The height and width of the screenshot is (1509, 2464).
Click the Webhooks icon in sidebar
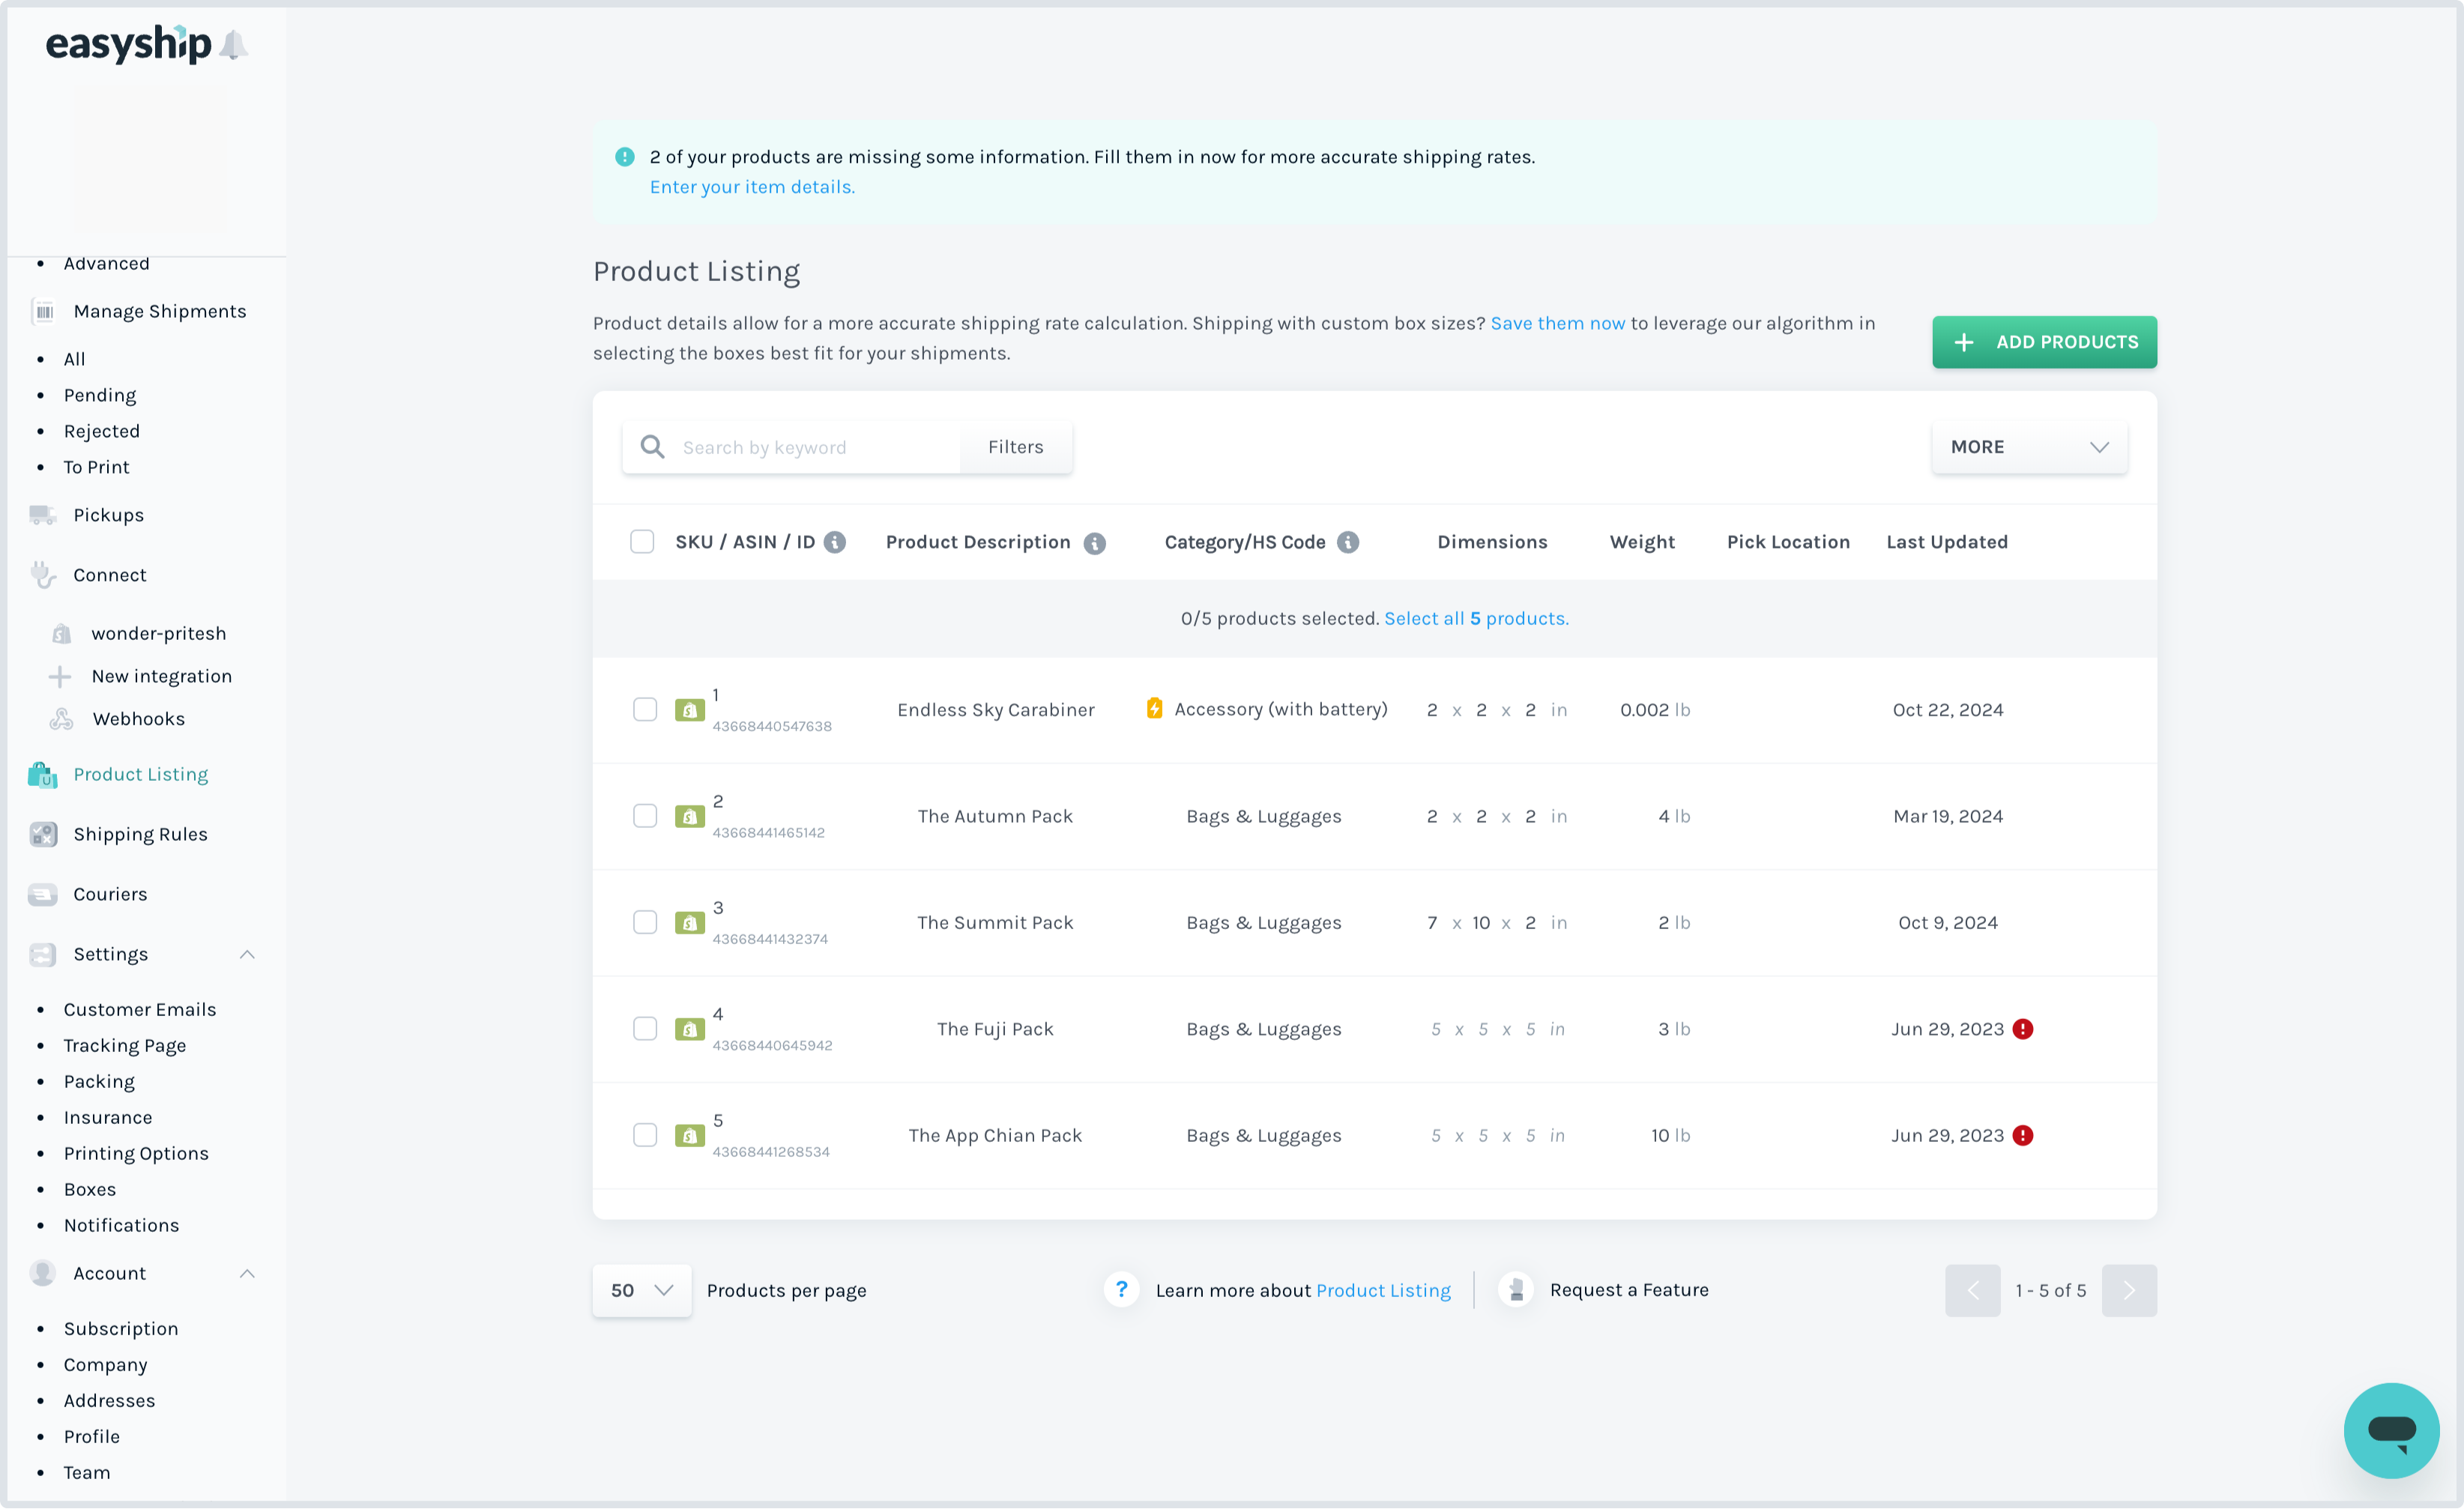coord(62,719)
